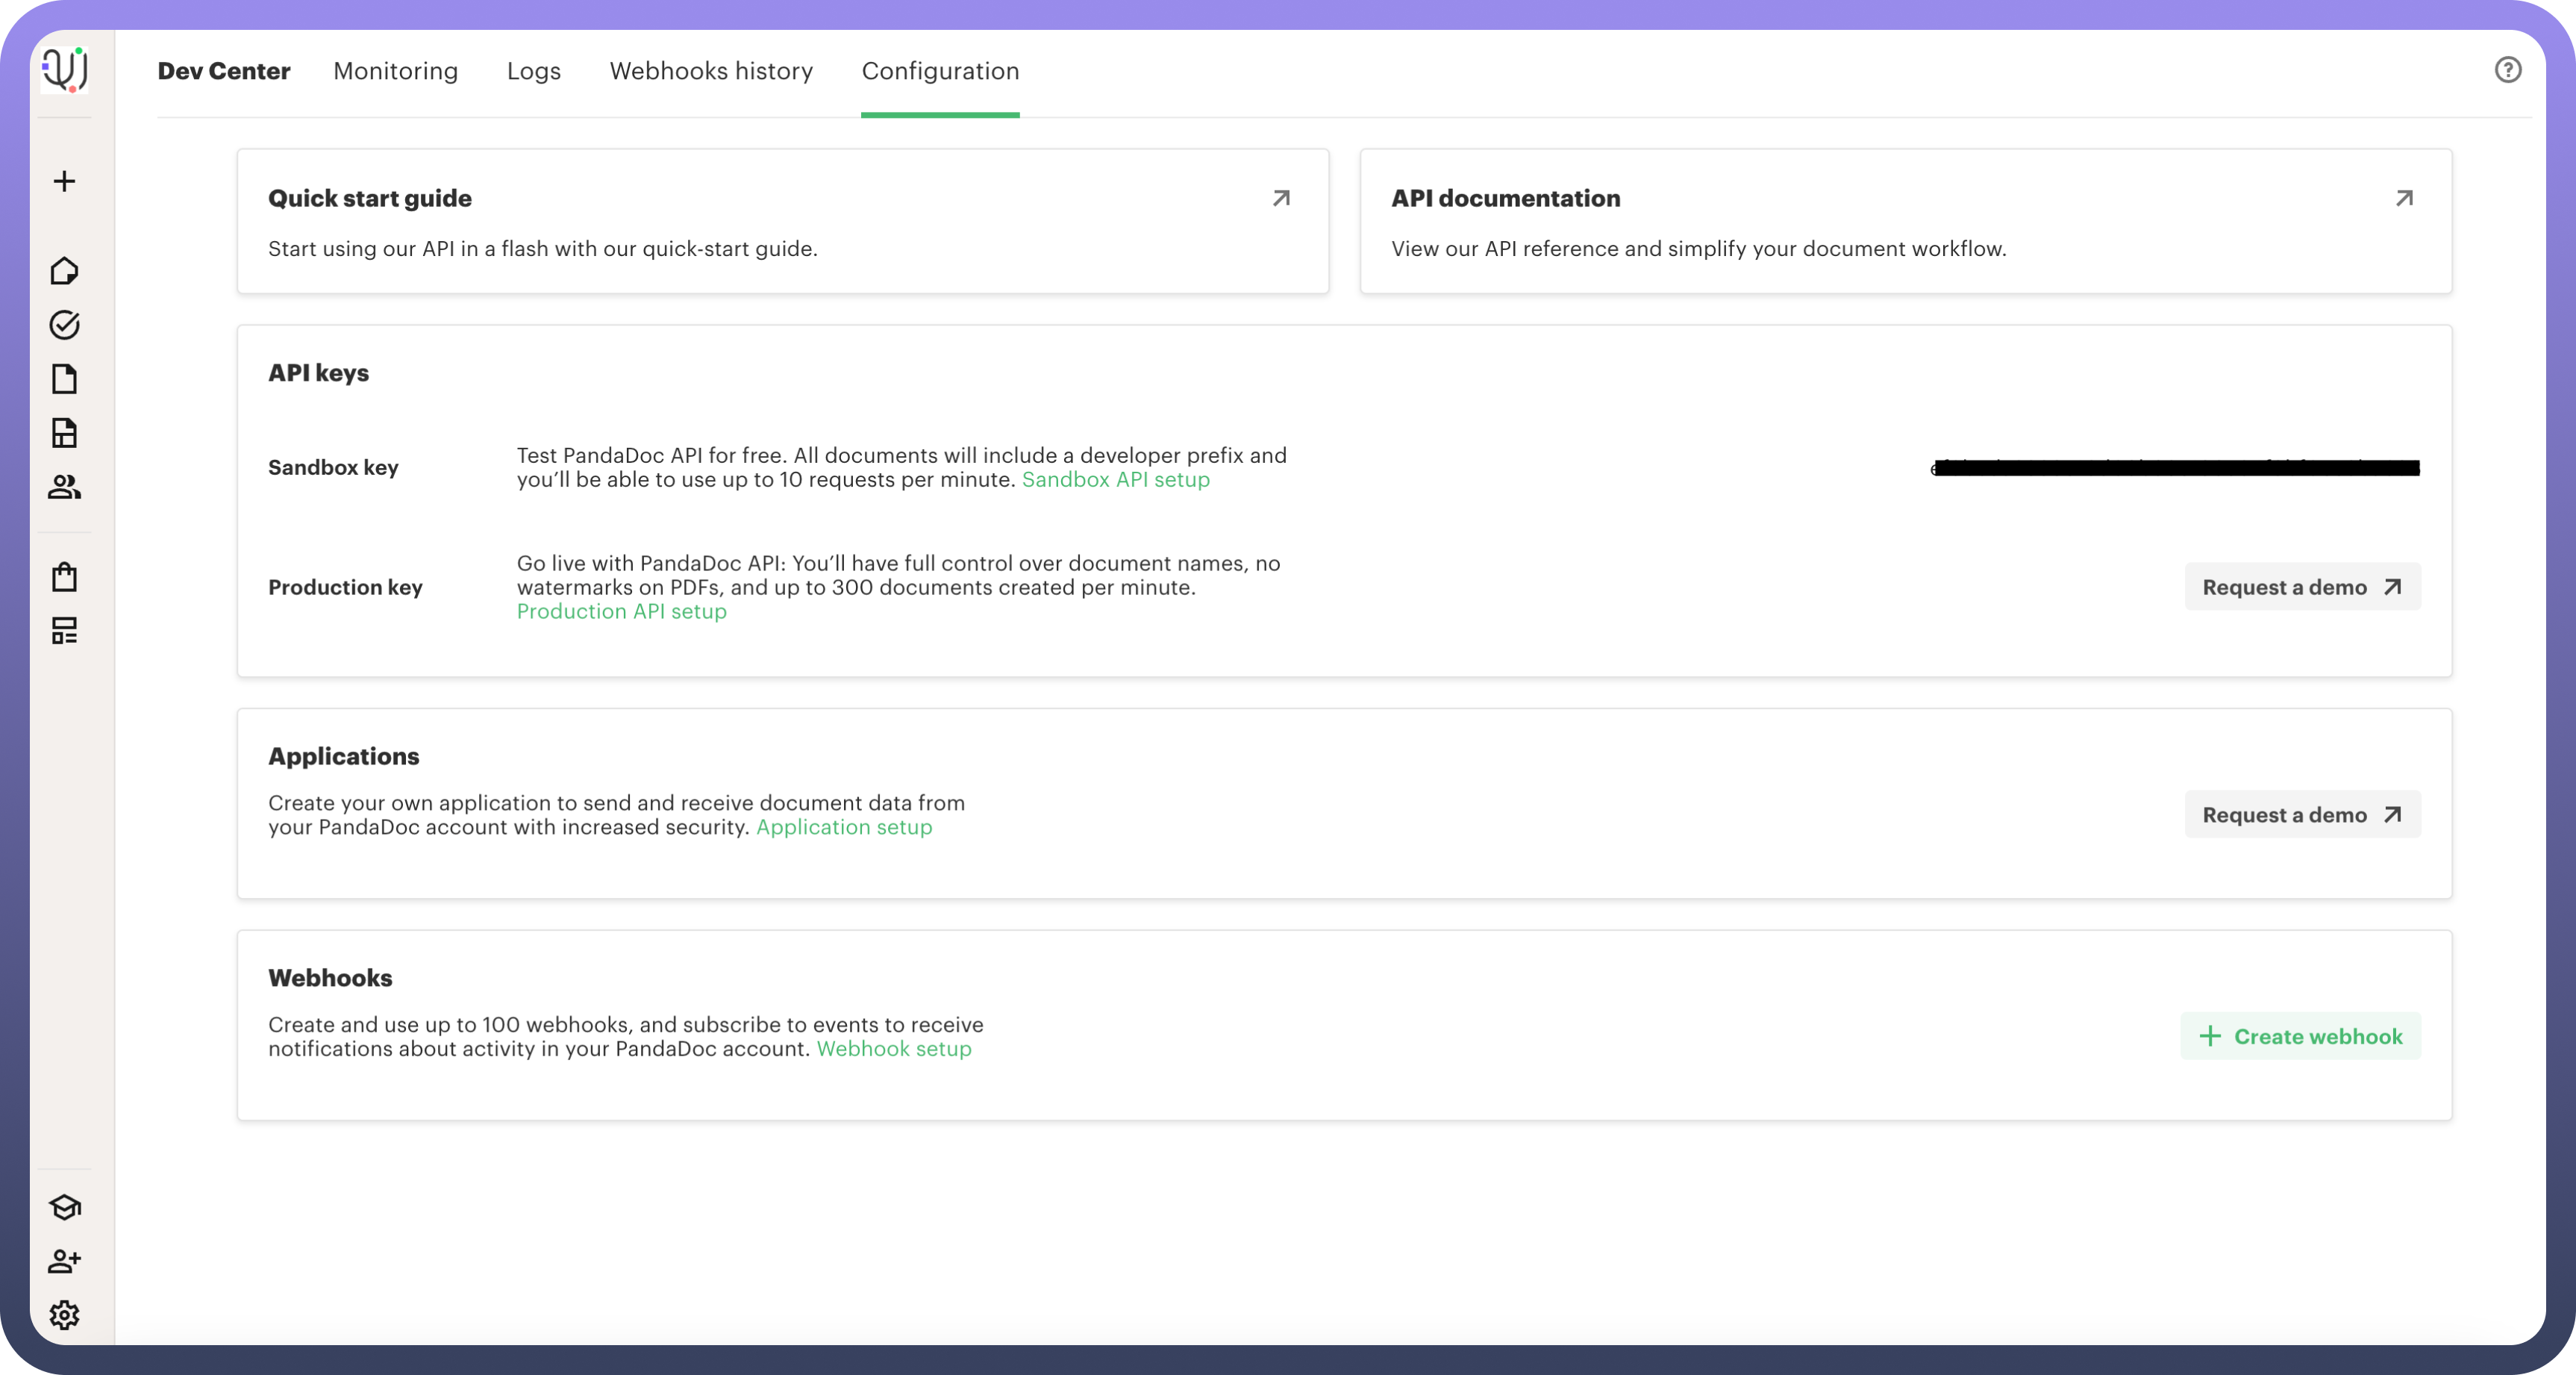Switch to the Monitoring tab
Image resolution: width=2576 pixels, height=1375 pixels.
point(395,71)
